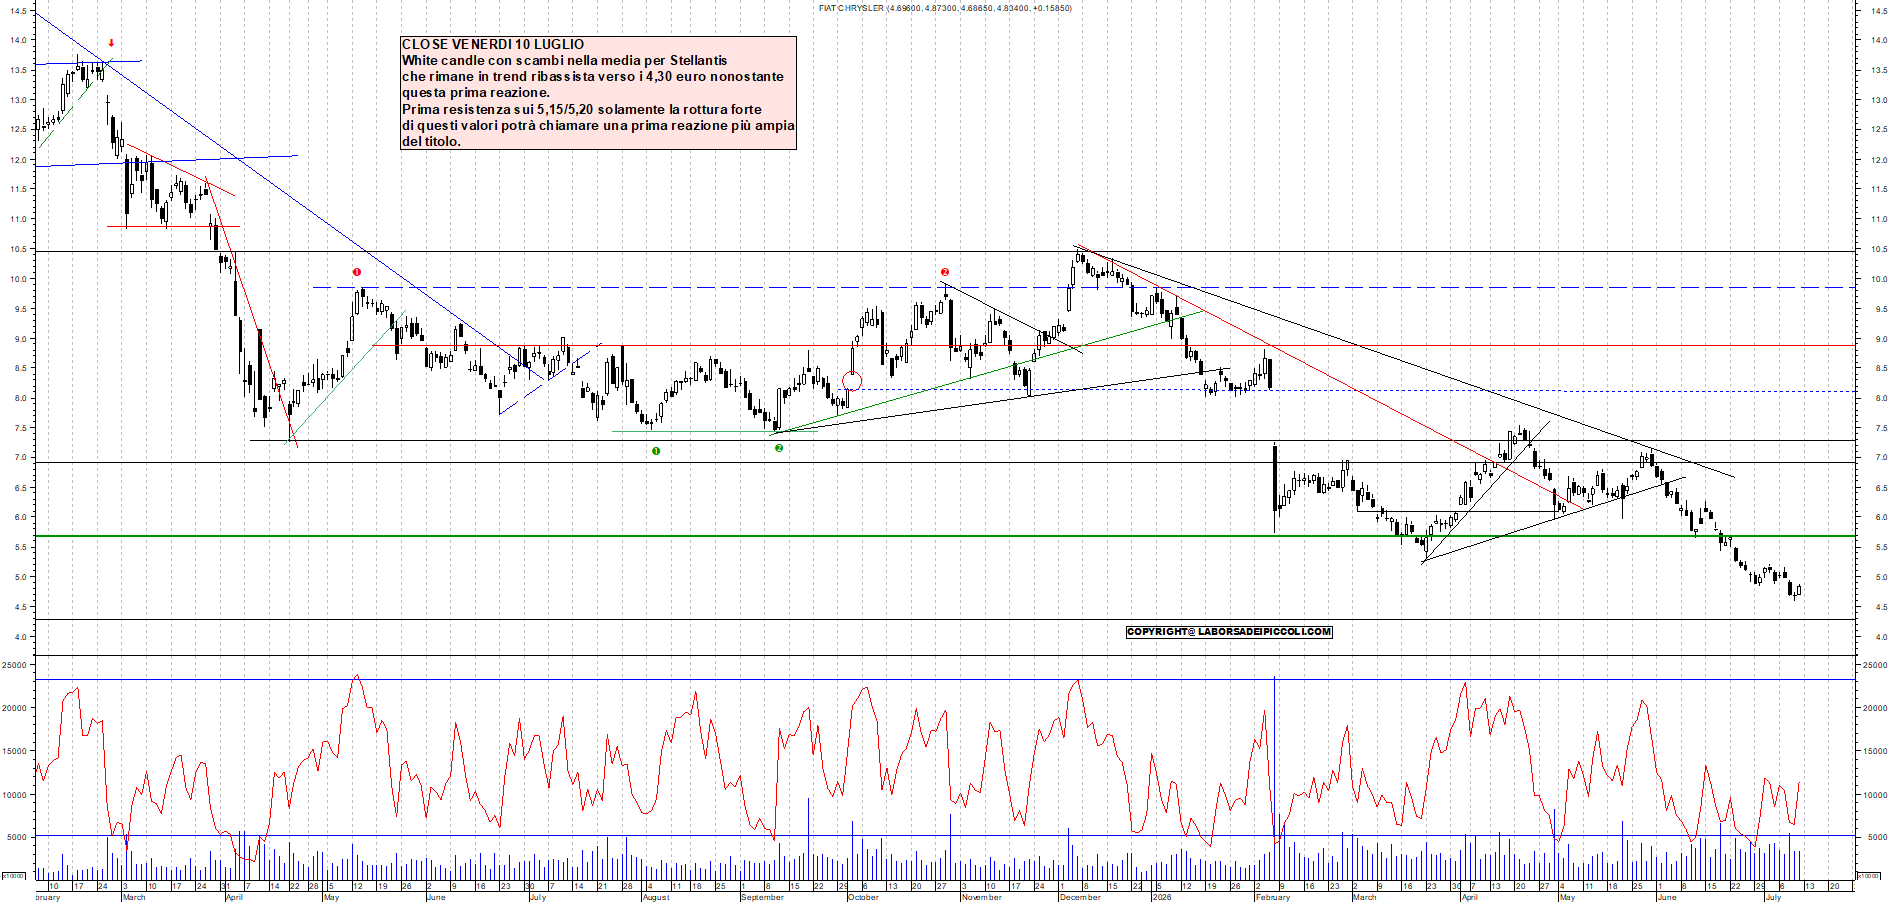
Task: Click the 'October' month label on the time axis
Action: coord(863,897)
